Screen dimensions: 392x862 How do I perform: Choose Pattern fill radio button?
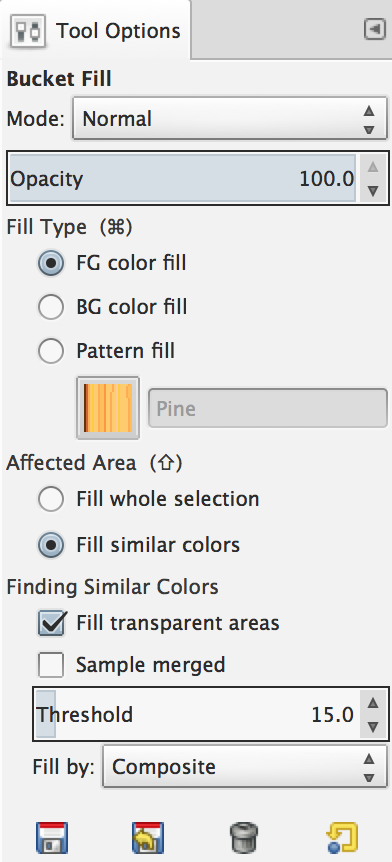pyautogui.click(x=51, y=351)
